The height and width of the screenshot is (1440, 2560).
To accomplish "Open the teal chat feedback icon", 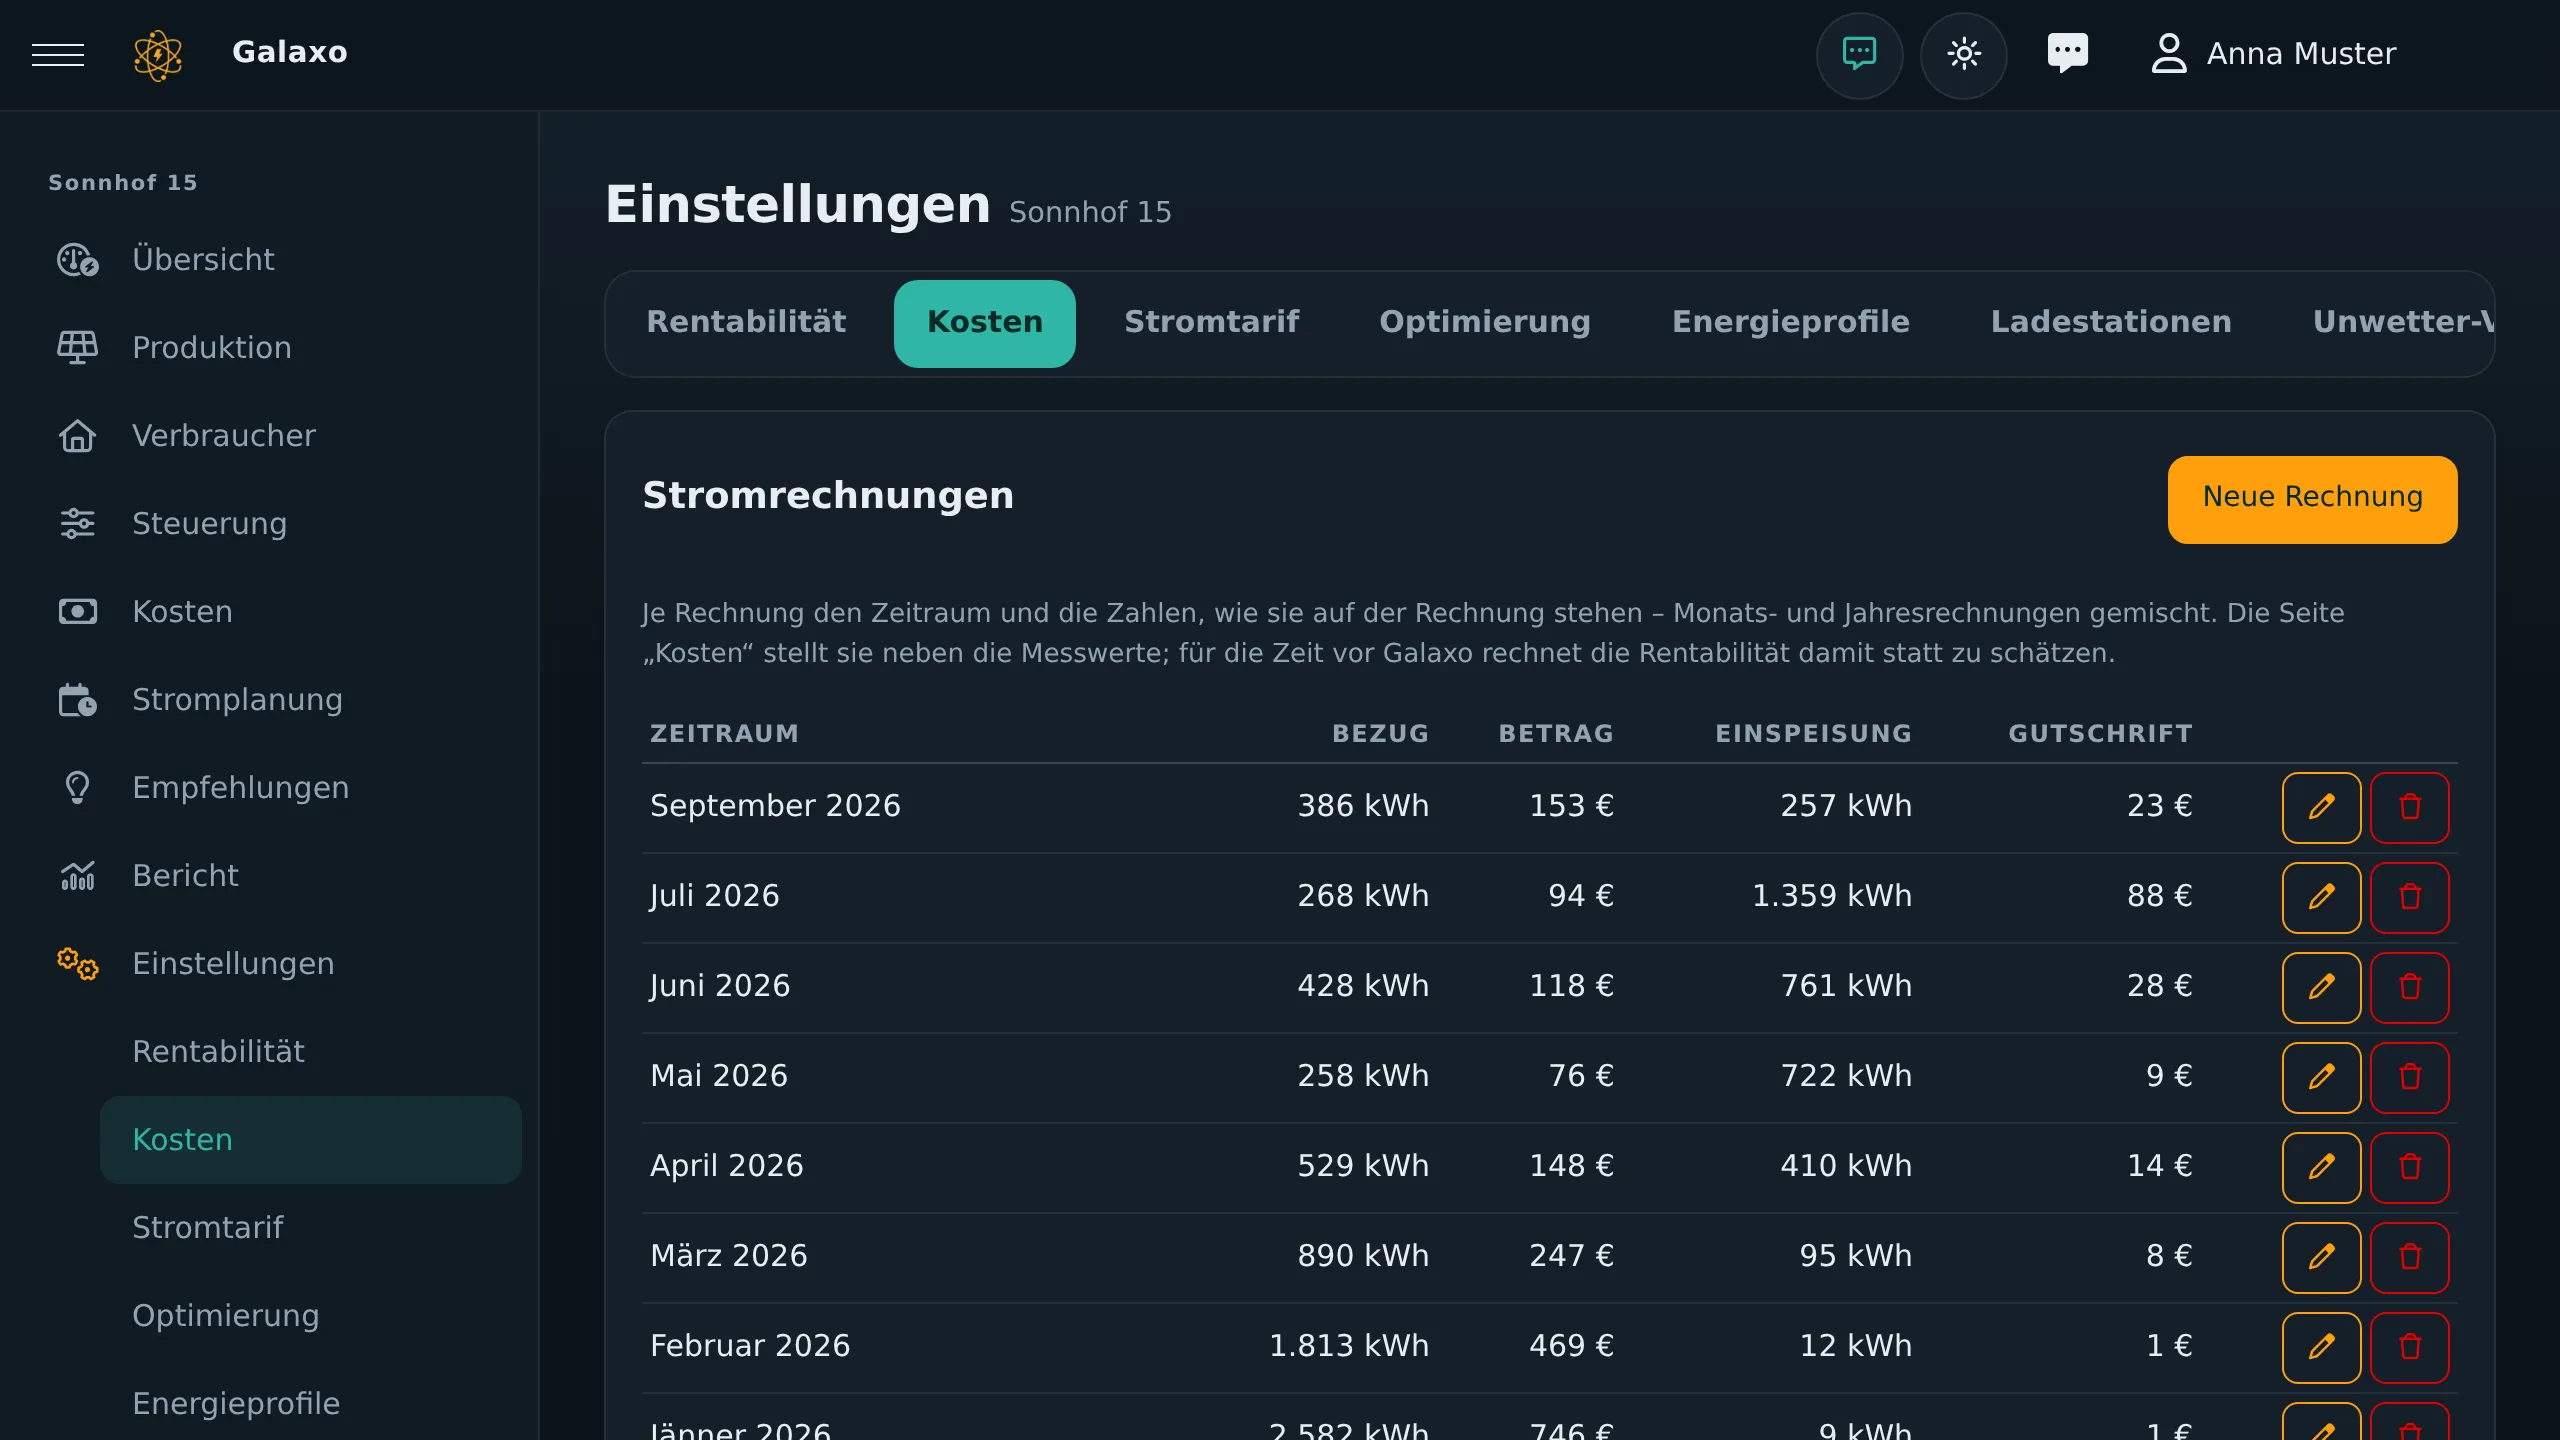I will (x=1859, y=54).
